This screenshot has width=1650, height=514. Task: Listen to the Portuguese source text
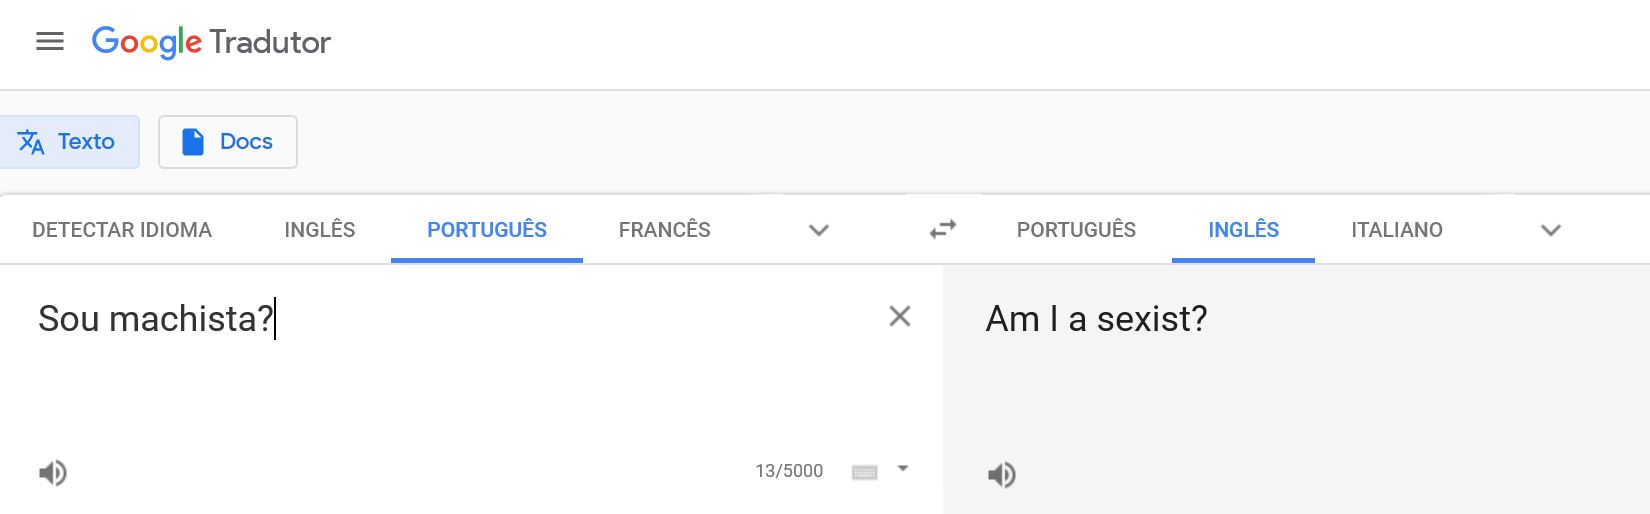53,472
